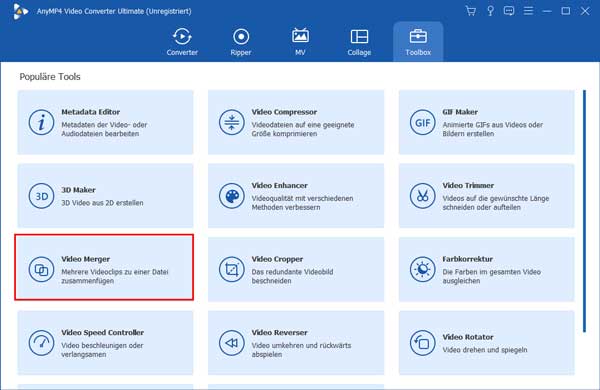Open the 3D Maker title
The width and height of the screenshot is (600, 390).
pos(78,190)
